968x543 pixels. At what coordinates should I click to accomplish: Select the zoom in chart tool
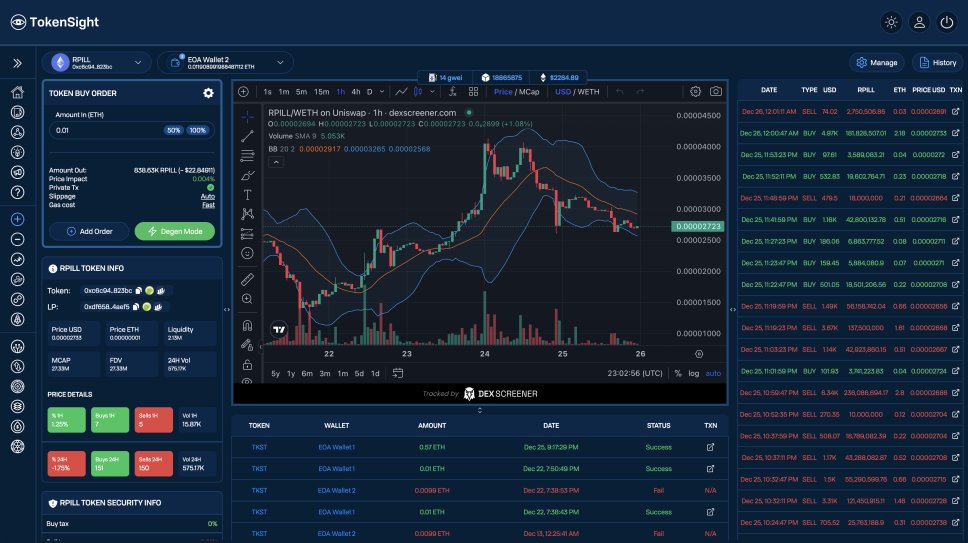click(247, 299)
